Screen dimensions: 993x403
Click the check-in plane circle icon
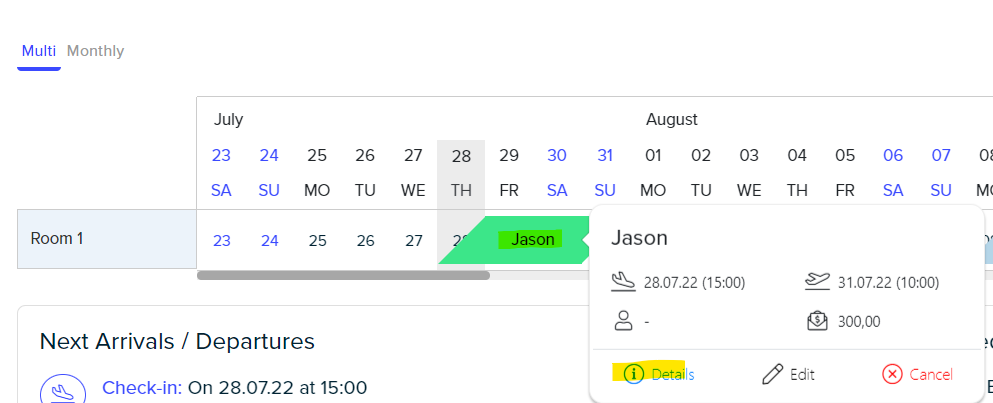coord(63,389)
